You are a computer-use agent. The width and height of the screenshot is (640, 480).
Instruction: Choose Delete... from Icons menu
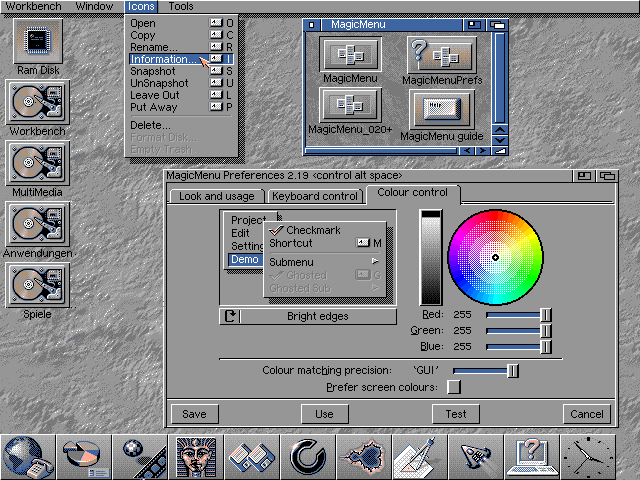[x=181, y=125]
